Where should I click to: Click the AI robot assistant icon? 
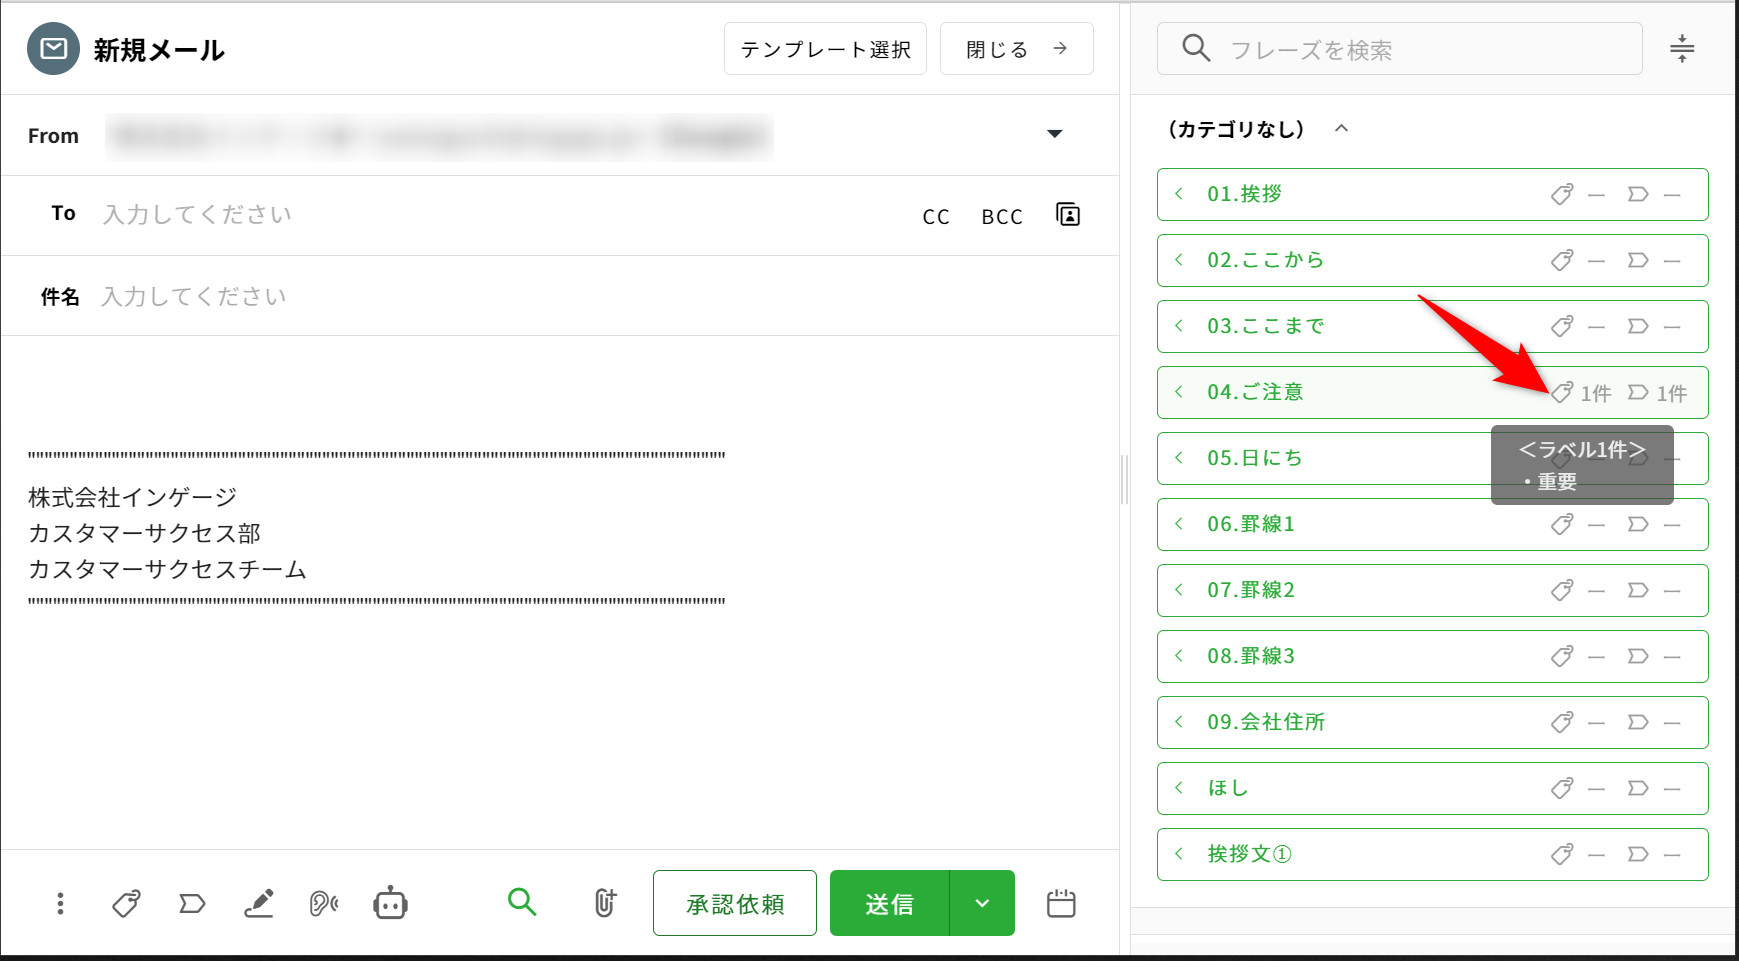[390, 904]
